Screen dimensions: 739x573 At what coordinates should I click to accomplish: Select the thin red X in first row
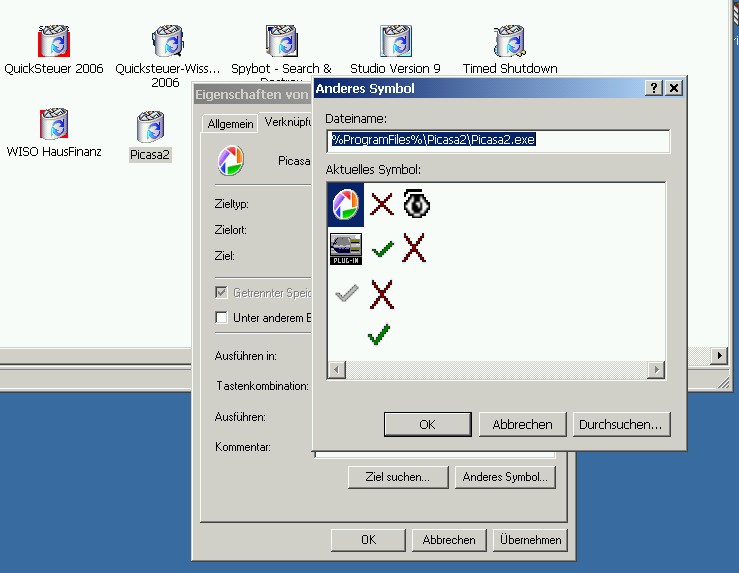click(381, 204)
